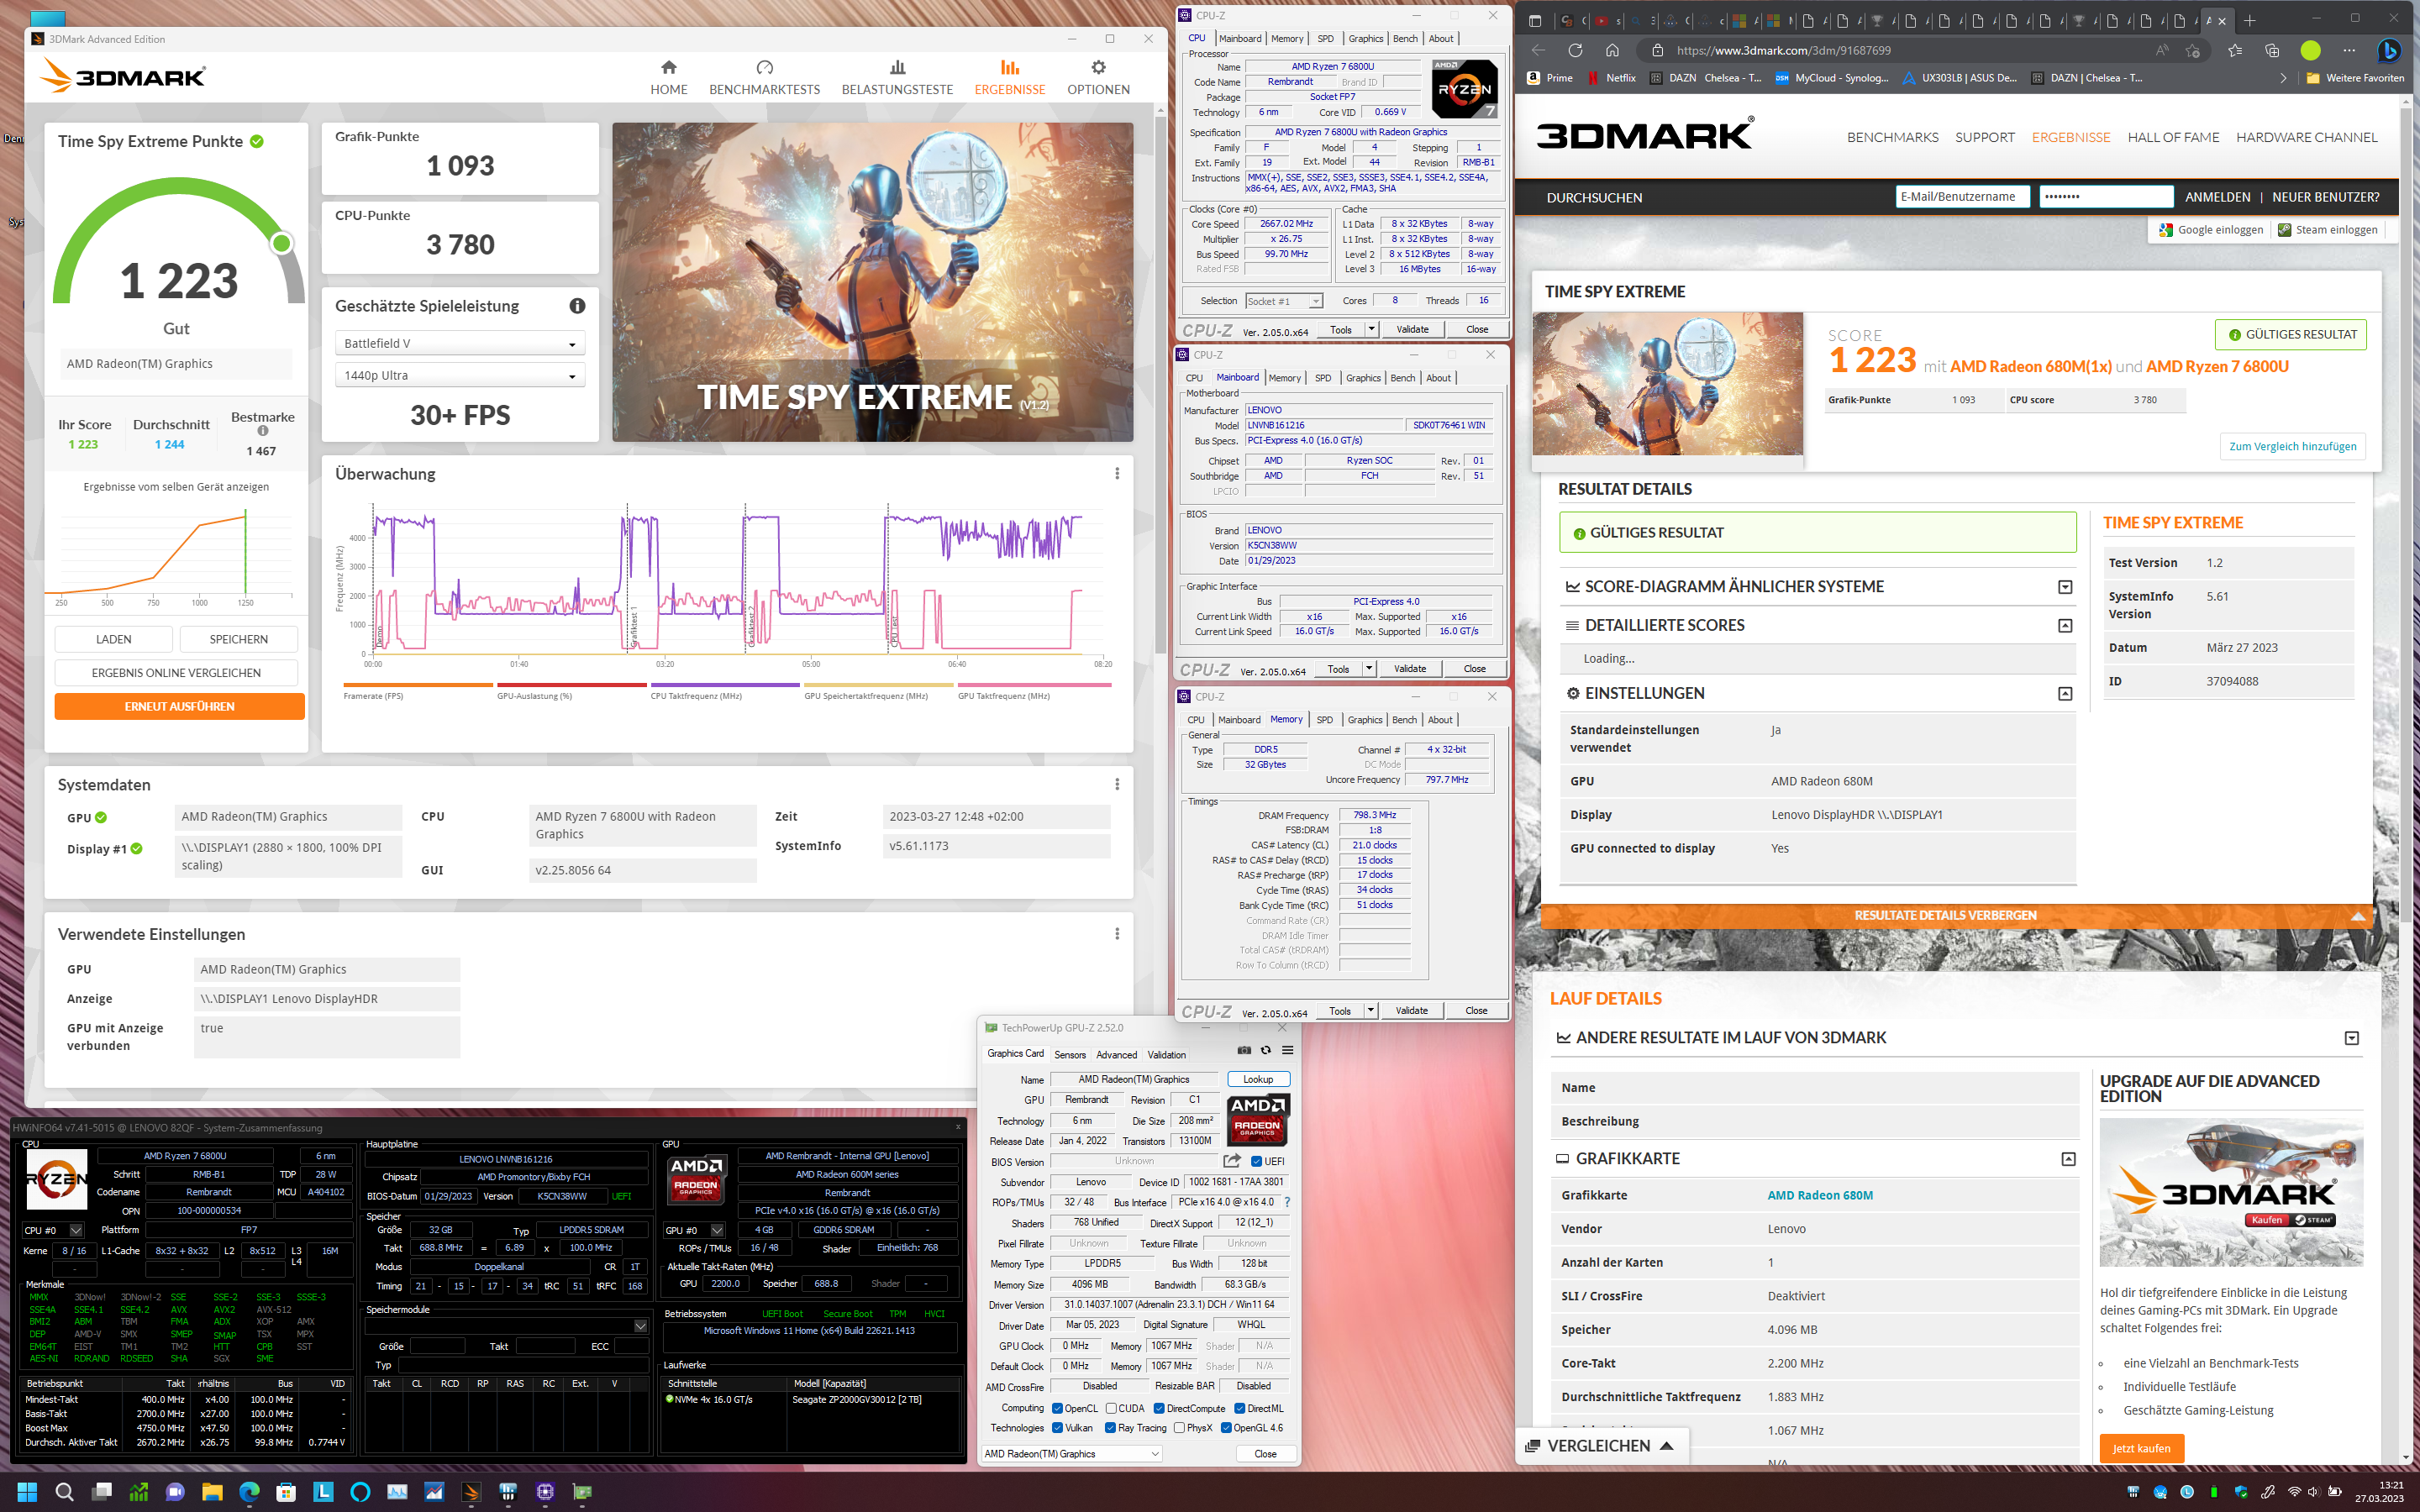Screen dimensions: 2420x1512
Task: Open the CPU-Z taskbar icon
Action: (545, 1492)
